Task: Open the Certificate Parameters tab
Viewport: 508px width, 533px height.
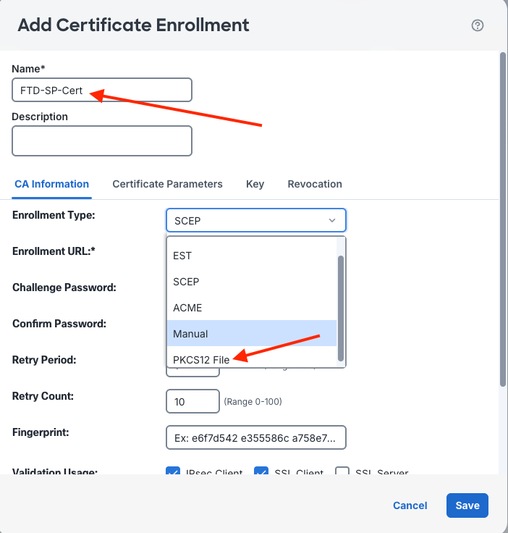Action: [167, 184]
